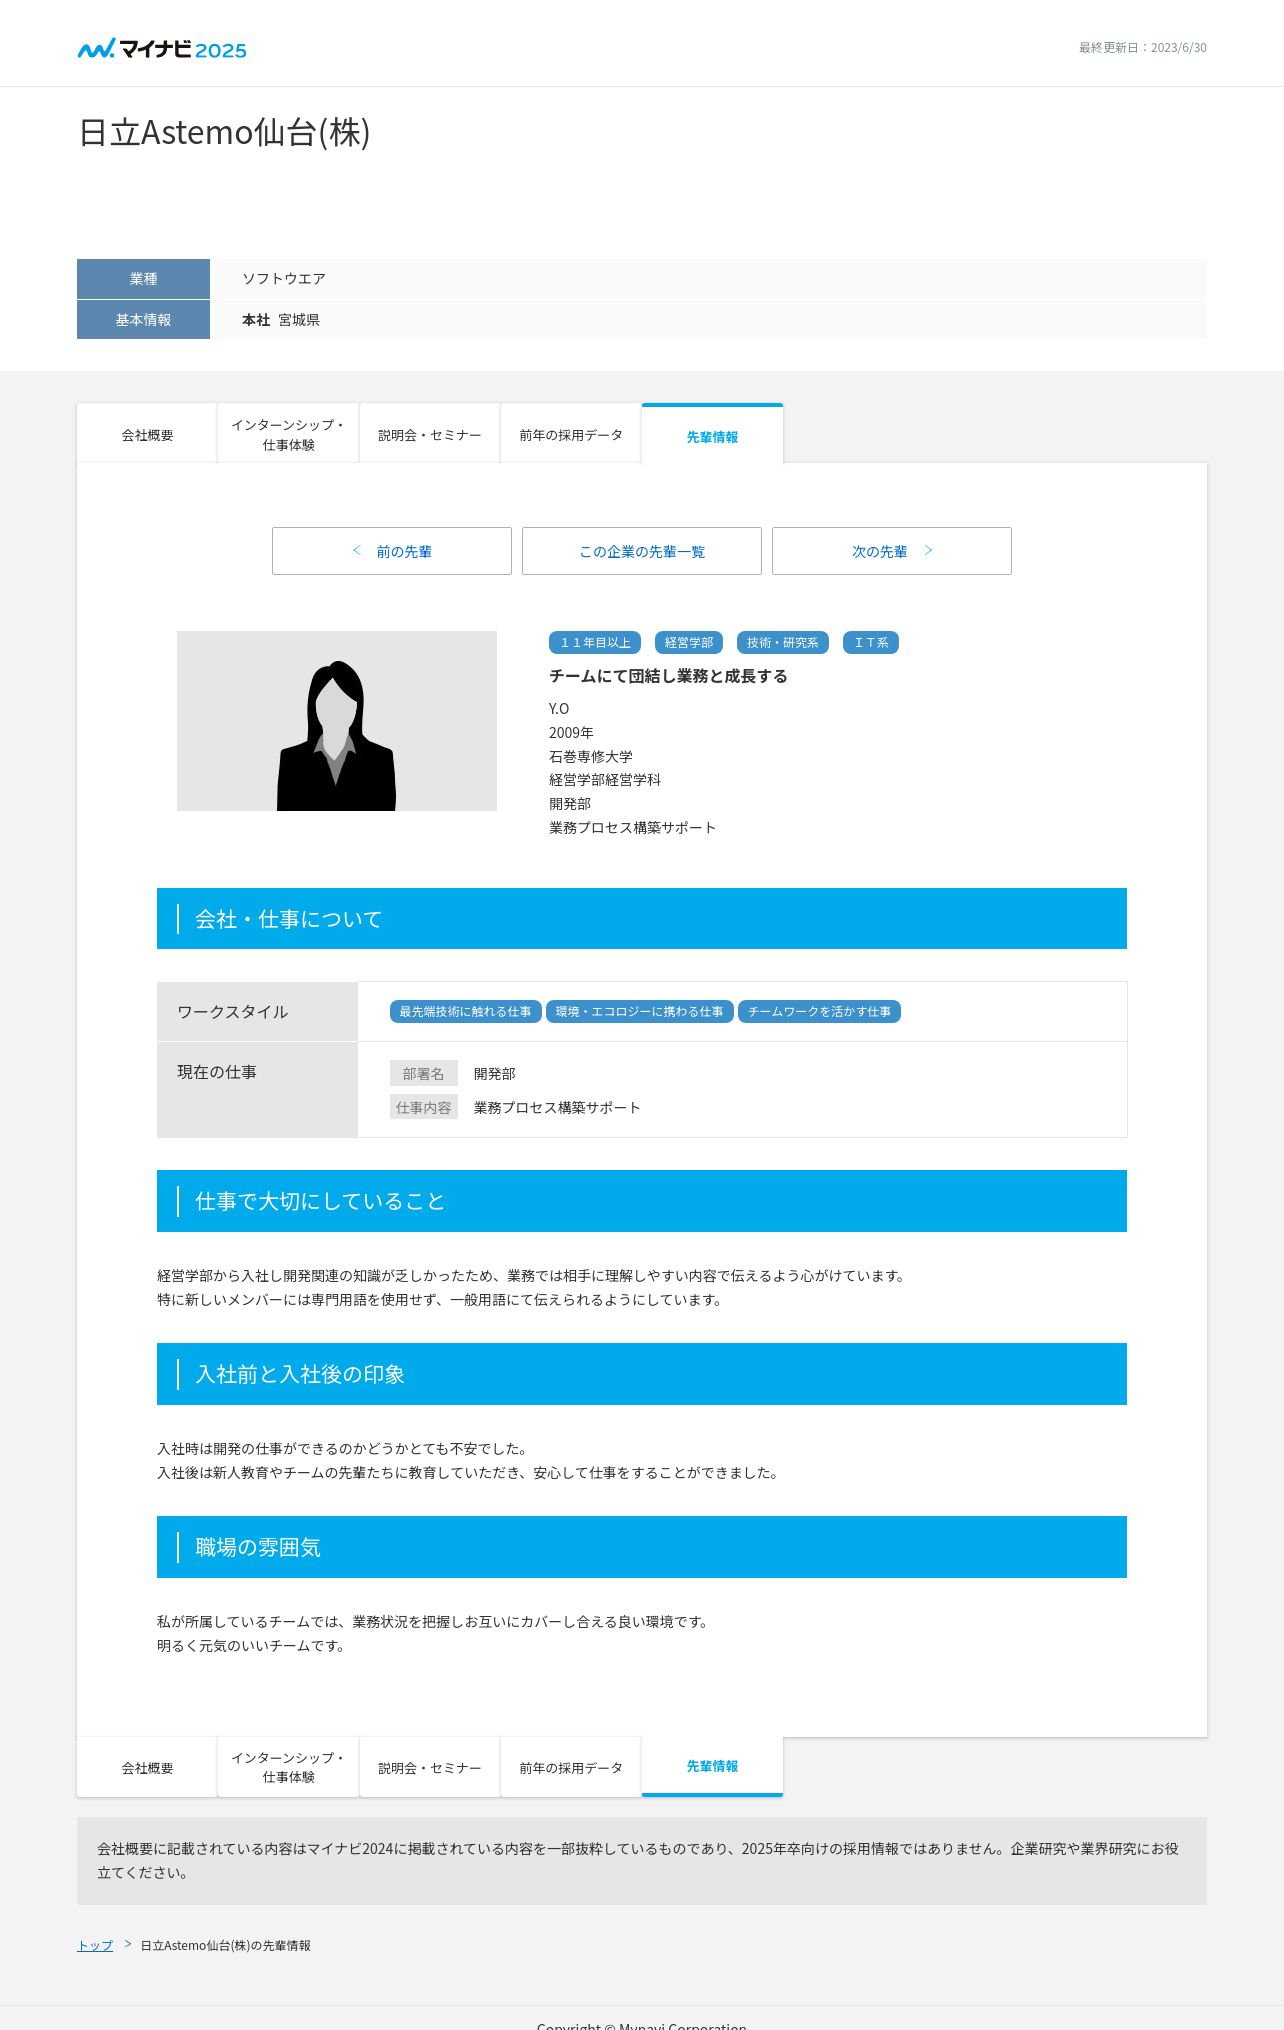This screenshot has height=2030, width=1284.
Task: Click the IT系 tag
Action: (871, 642)
